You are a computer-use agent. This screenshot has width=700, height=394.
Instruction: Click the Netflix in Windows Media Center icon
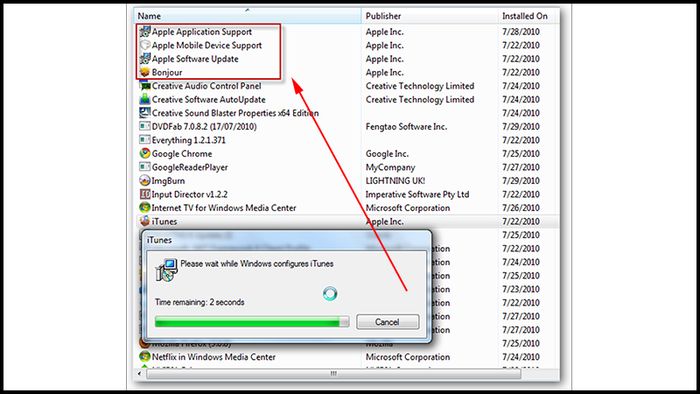click(145, 357)
